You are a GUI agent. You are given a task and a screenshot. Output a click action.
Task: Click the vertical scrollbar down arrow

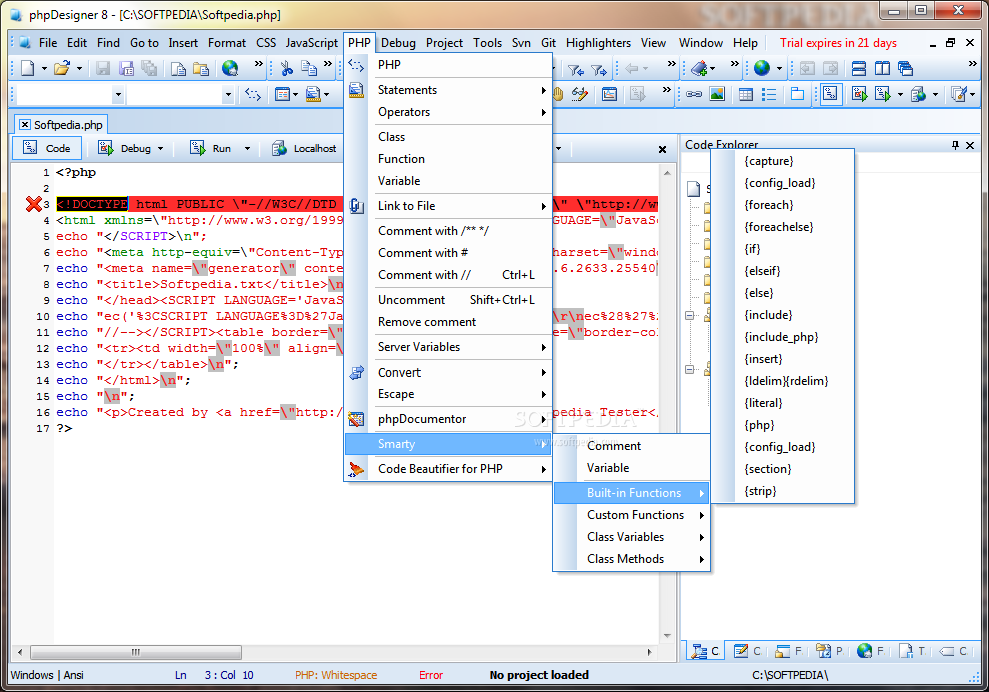pos(667,636)
